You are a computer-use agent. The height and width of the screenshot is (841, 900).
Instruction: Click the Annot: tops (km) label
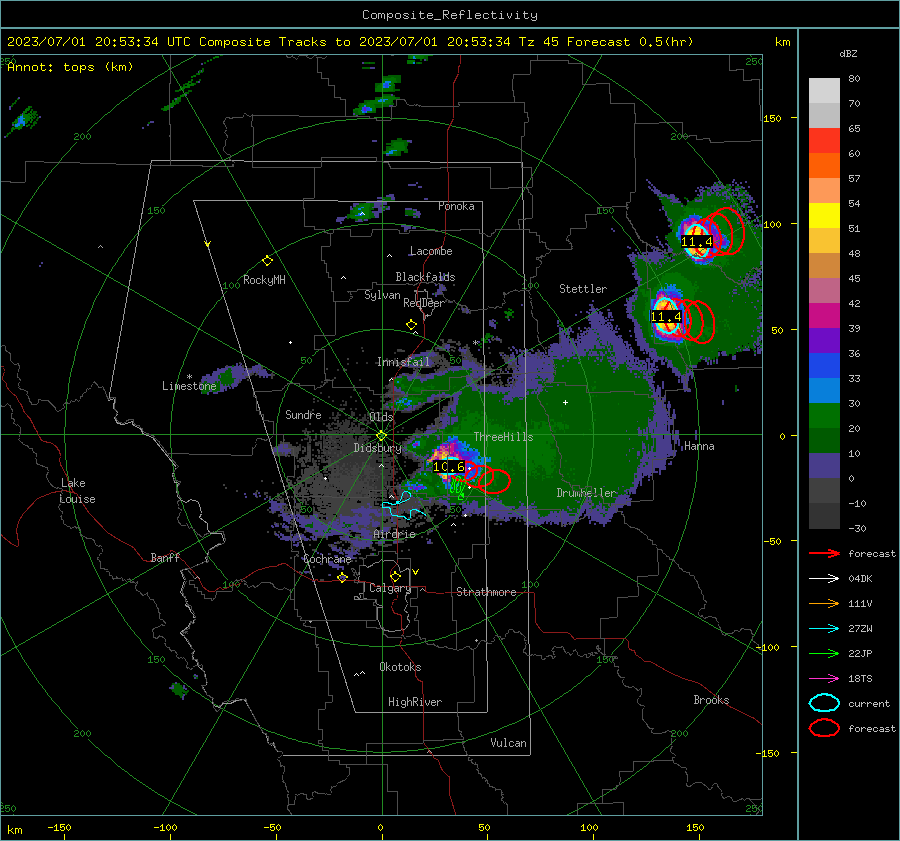click(70, 67)
